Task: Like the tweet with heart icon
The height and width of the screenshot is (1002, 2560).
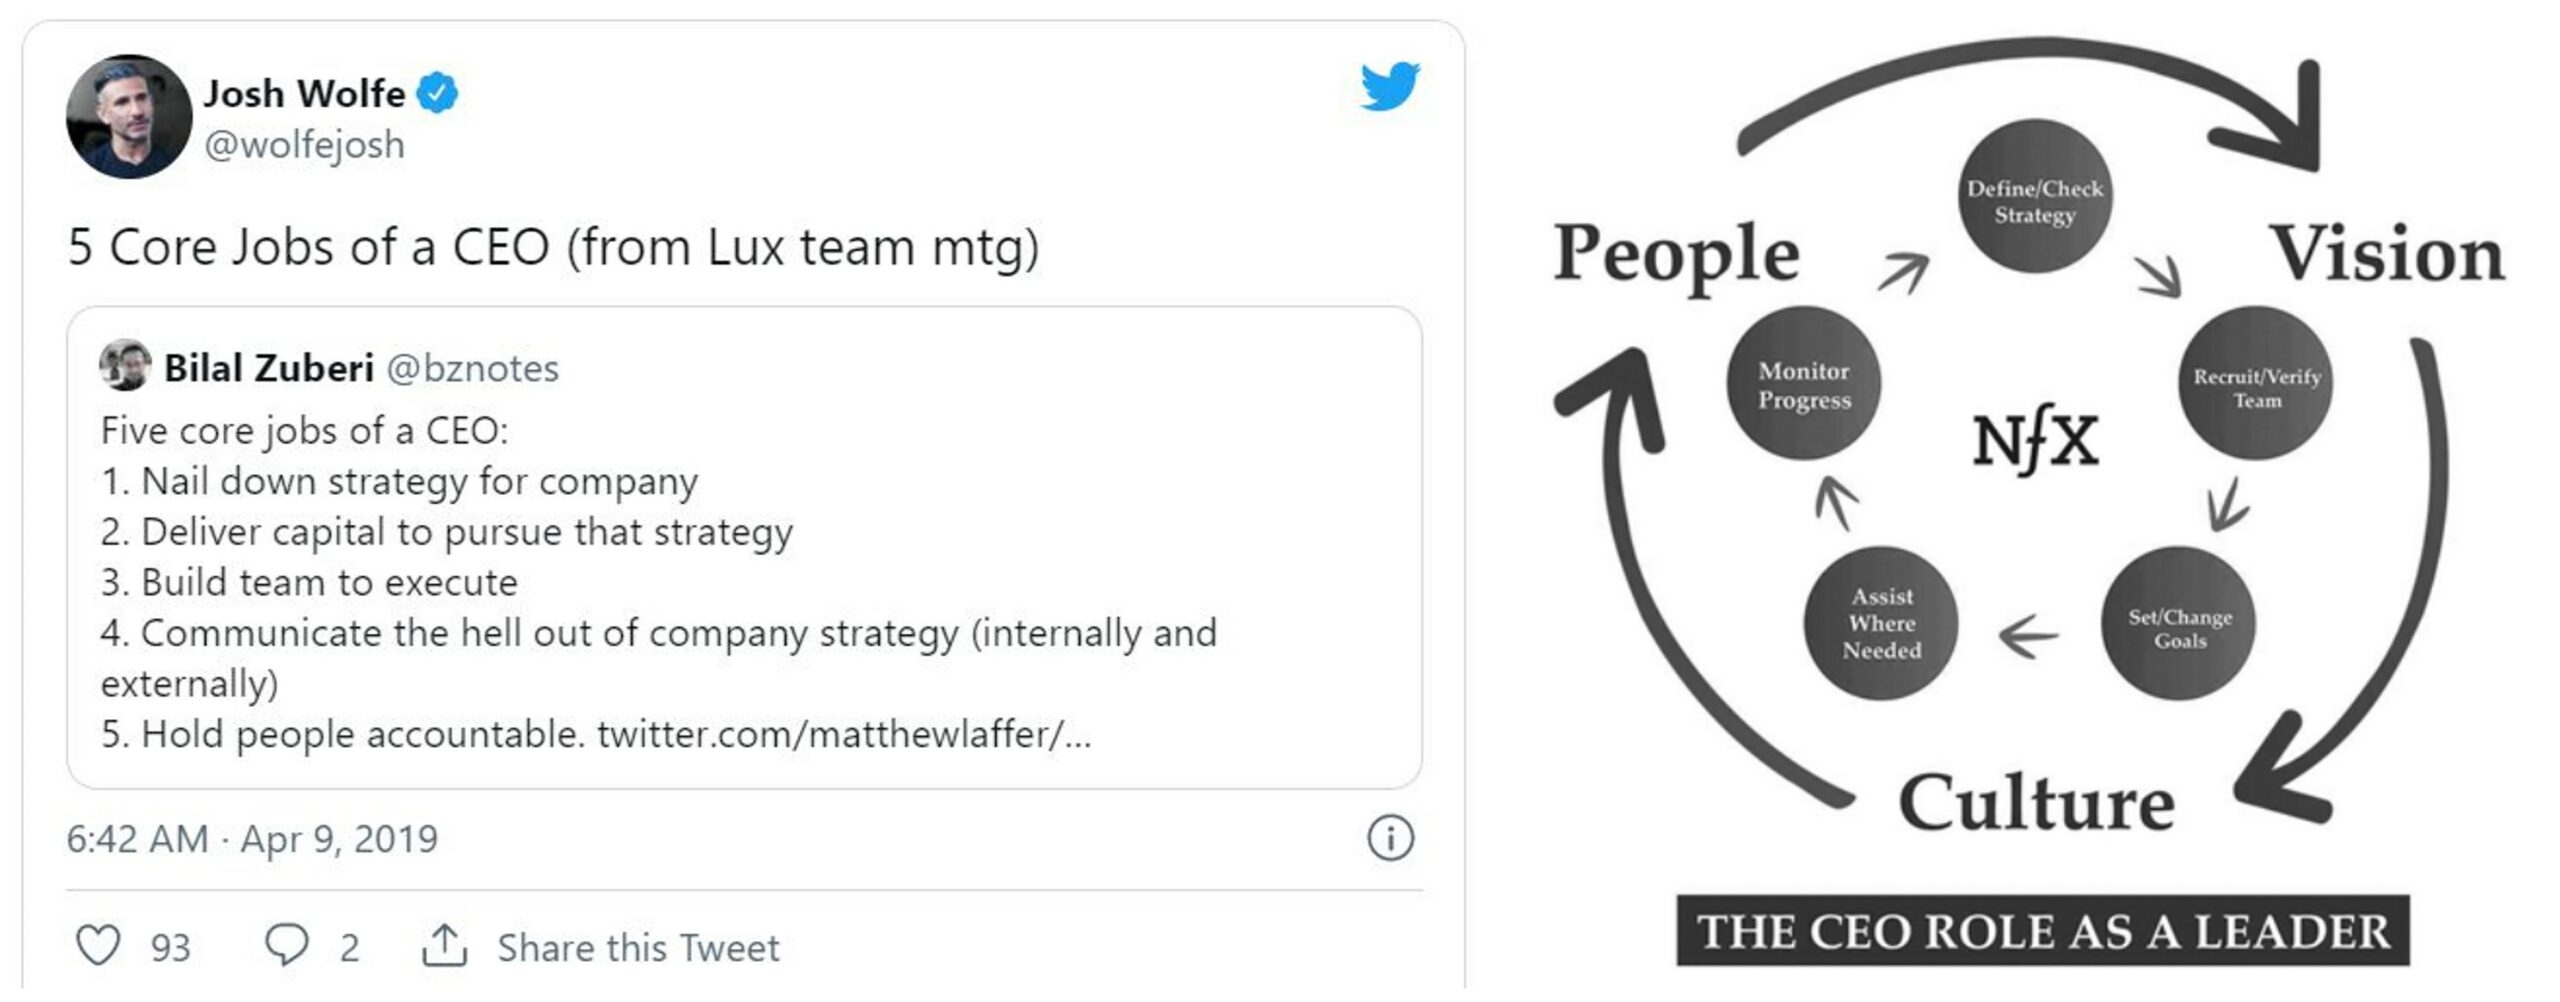Action: click(99, 945)
